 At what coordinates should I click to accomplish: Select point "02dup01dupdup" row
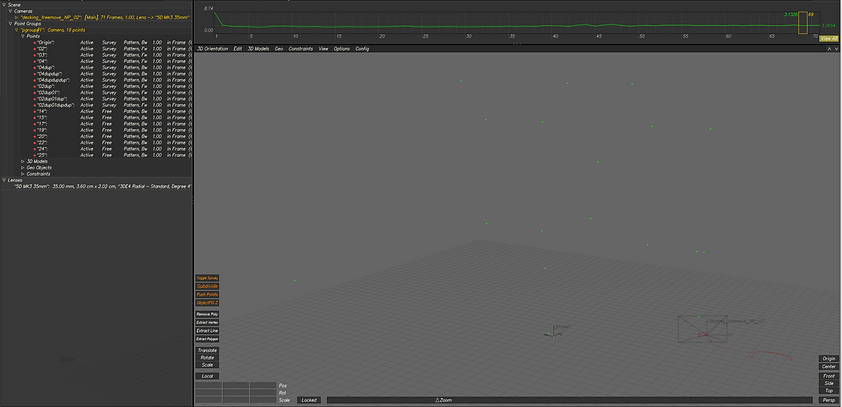112,105
